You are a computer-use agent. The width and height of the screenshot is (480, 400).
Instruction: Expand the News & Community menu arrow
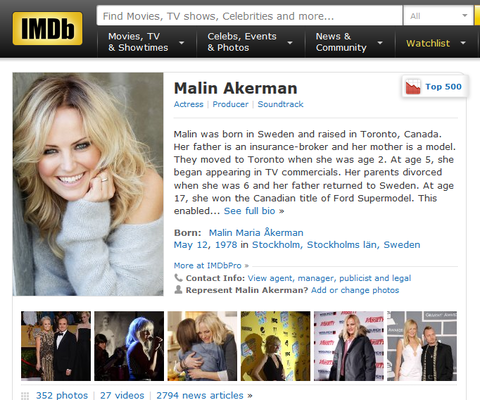pos(380,43)
